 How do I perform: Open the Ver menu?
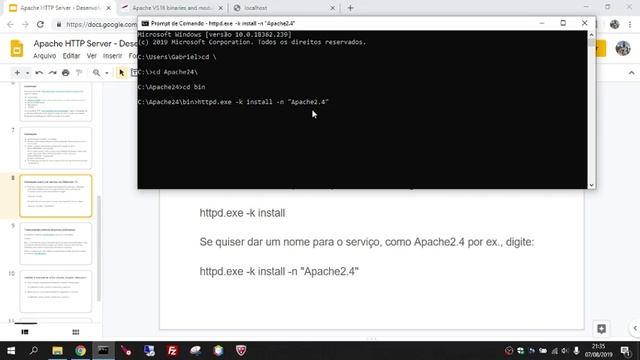92,56
